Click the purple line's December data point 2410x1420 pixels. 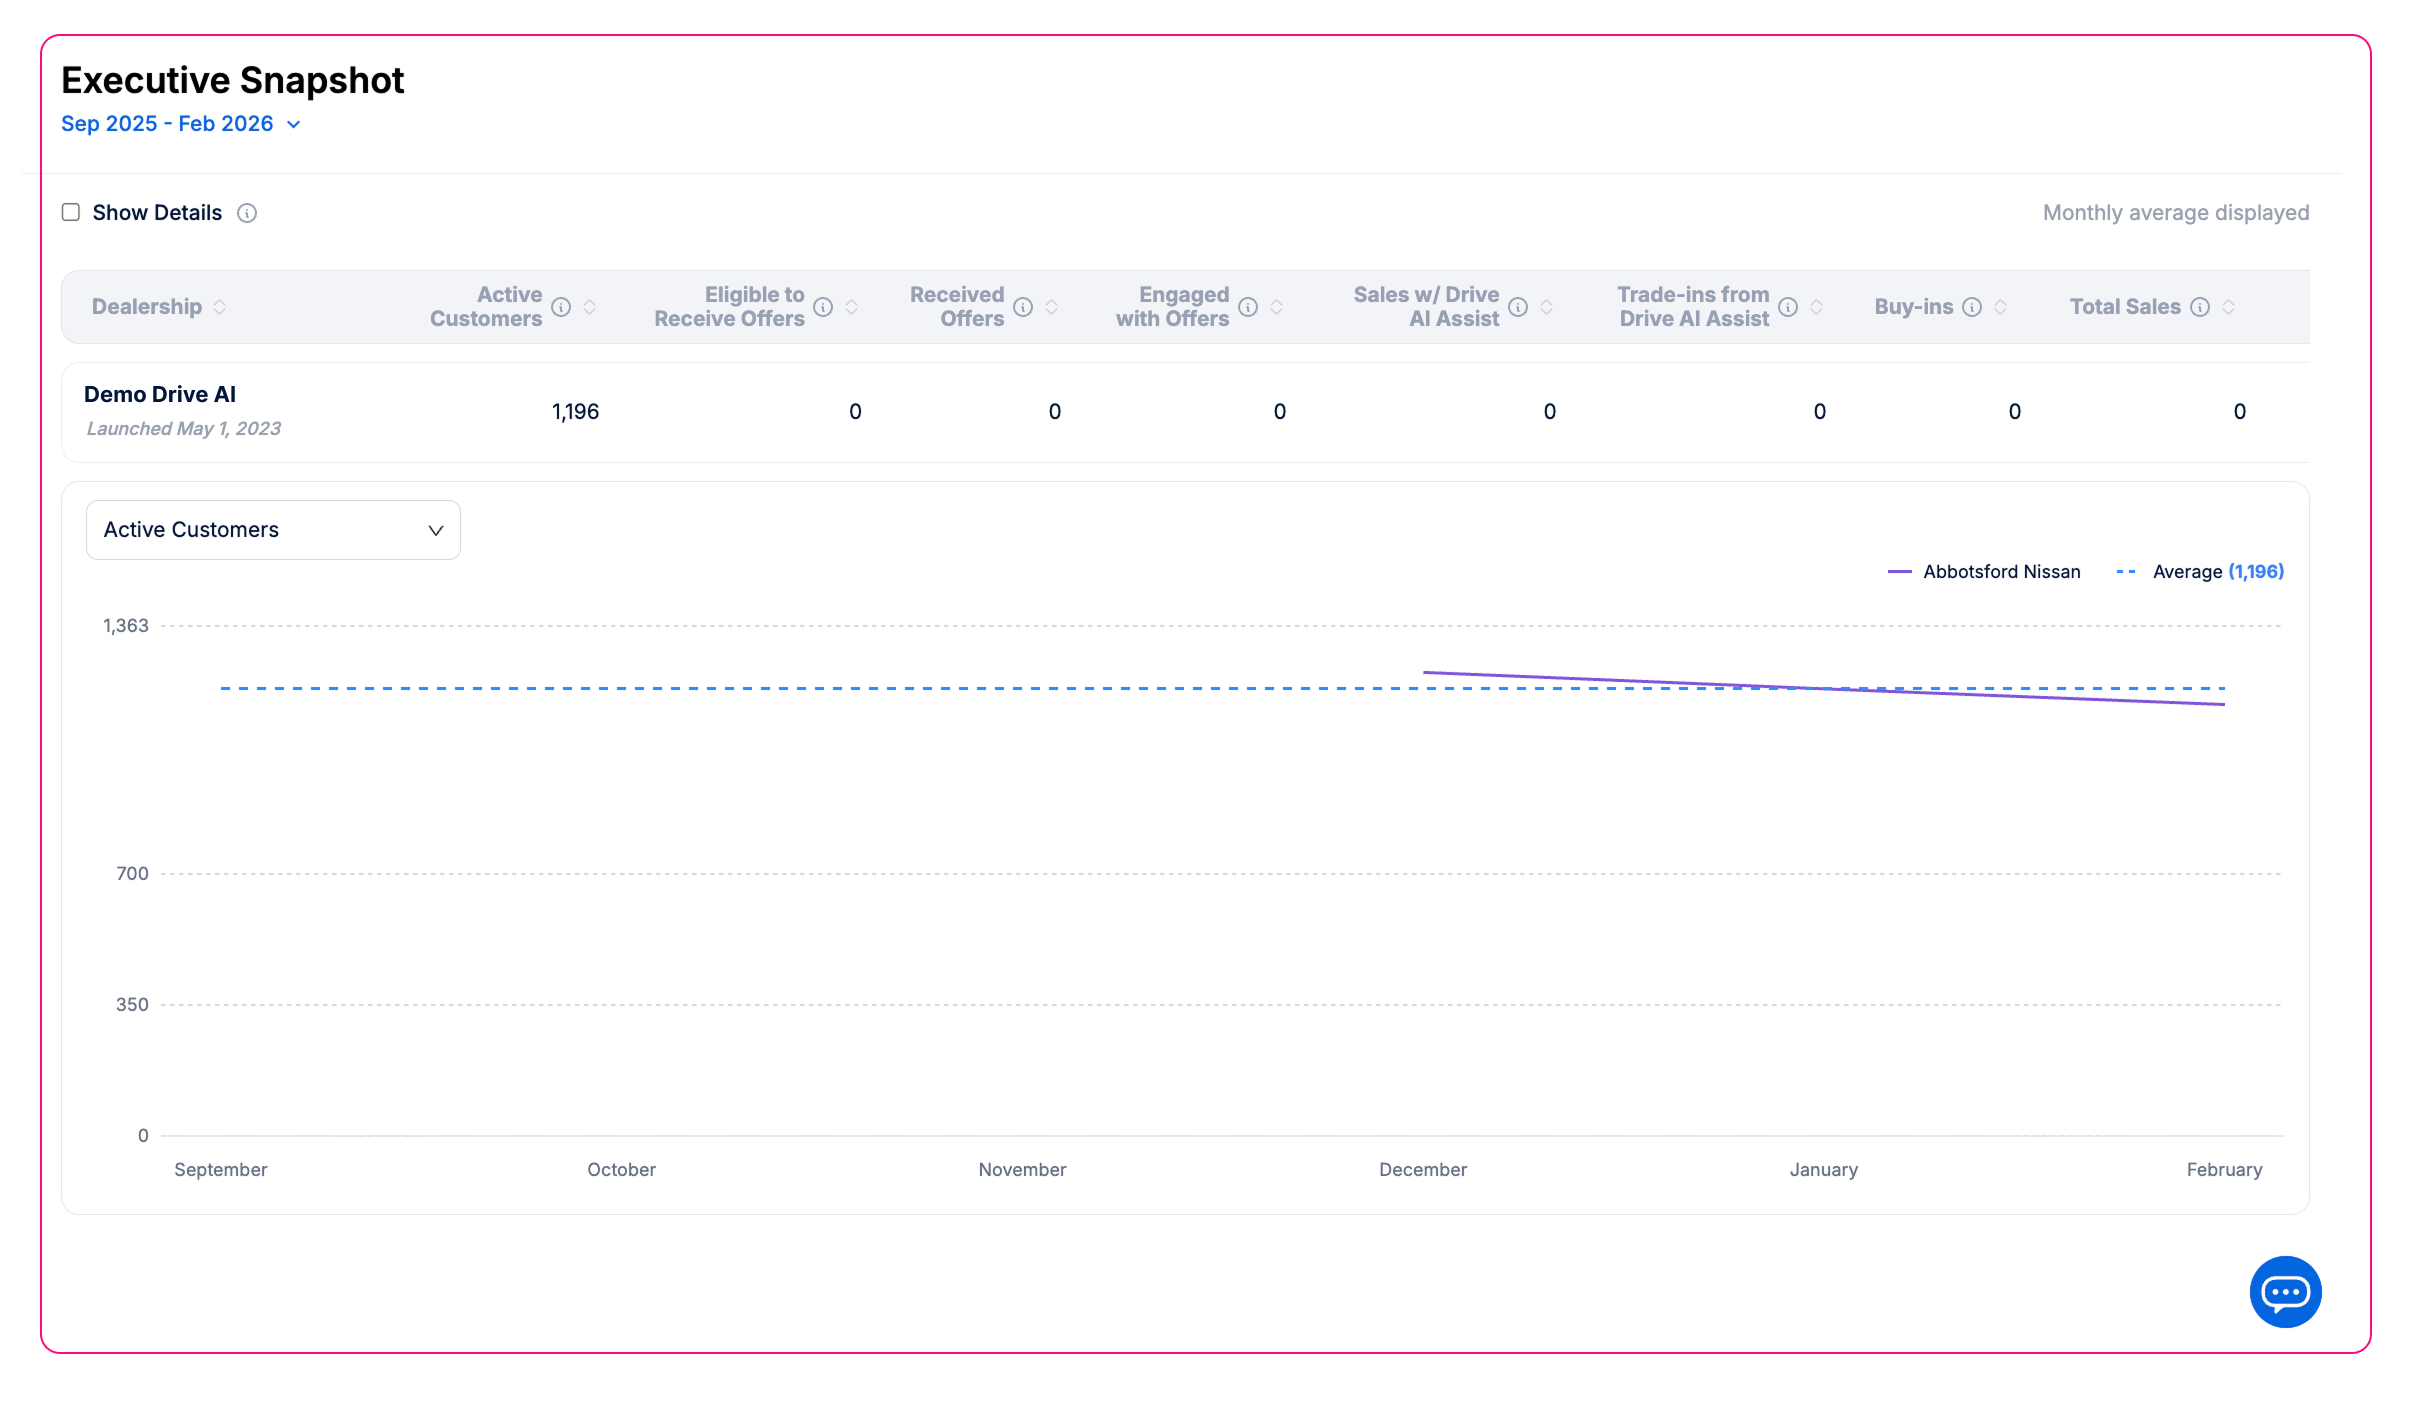click(x=1424, y=672)
